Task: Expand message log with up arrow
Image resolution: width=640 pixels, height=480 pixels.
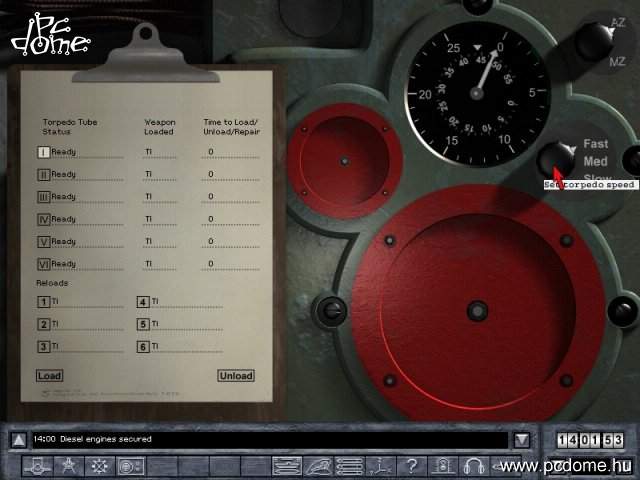Action: [19, 439]
